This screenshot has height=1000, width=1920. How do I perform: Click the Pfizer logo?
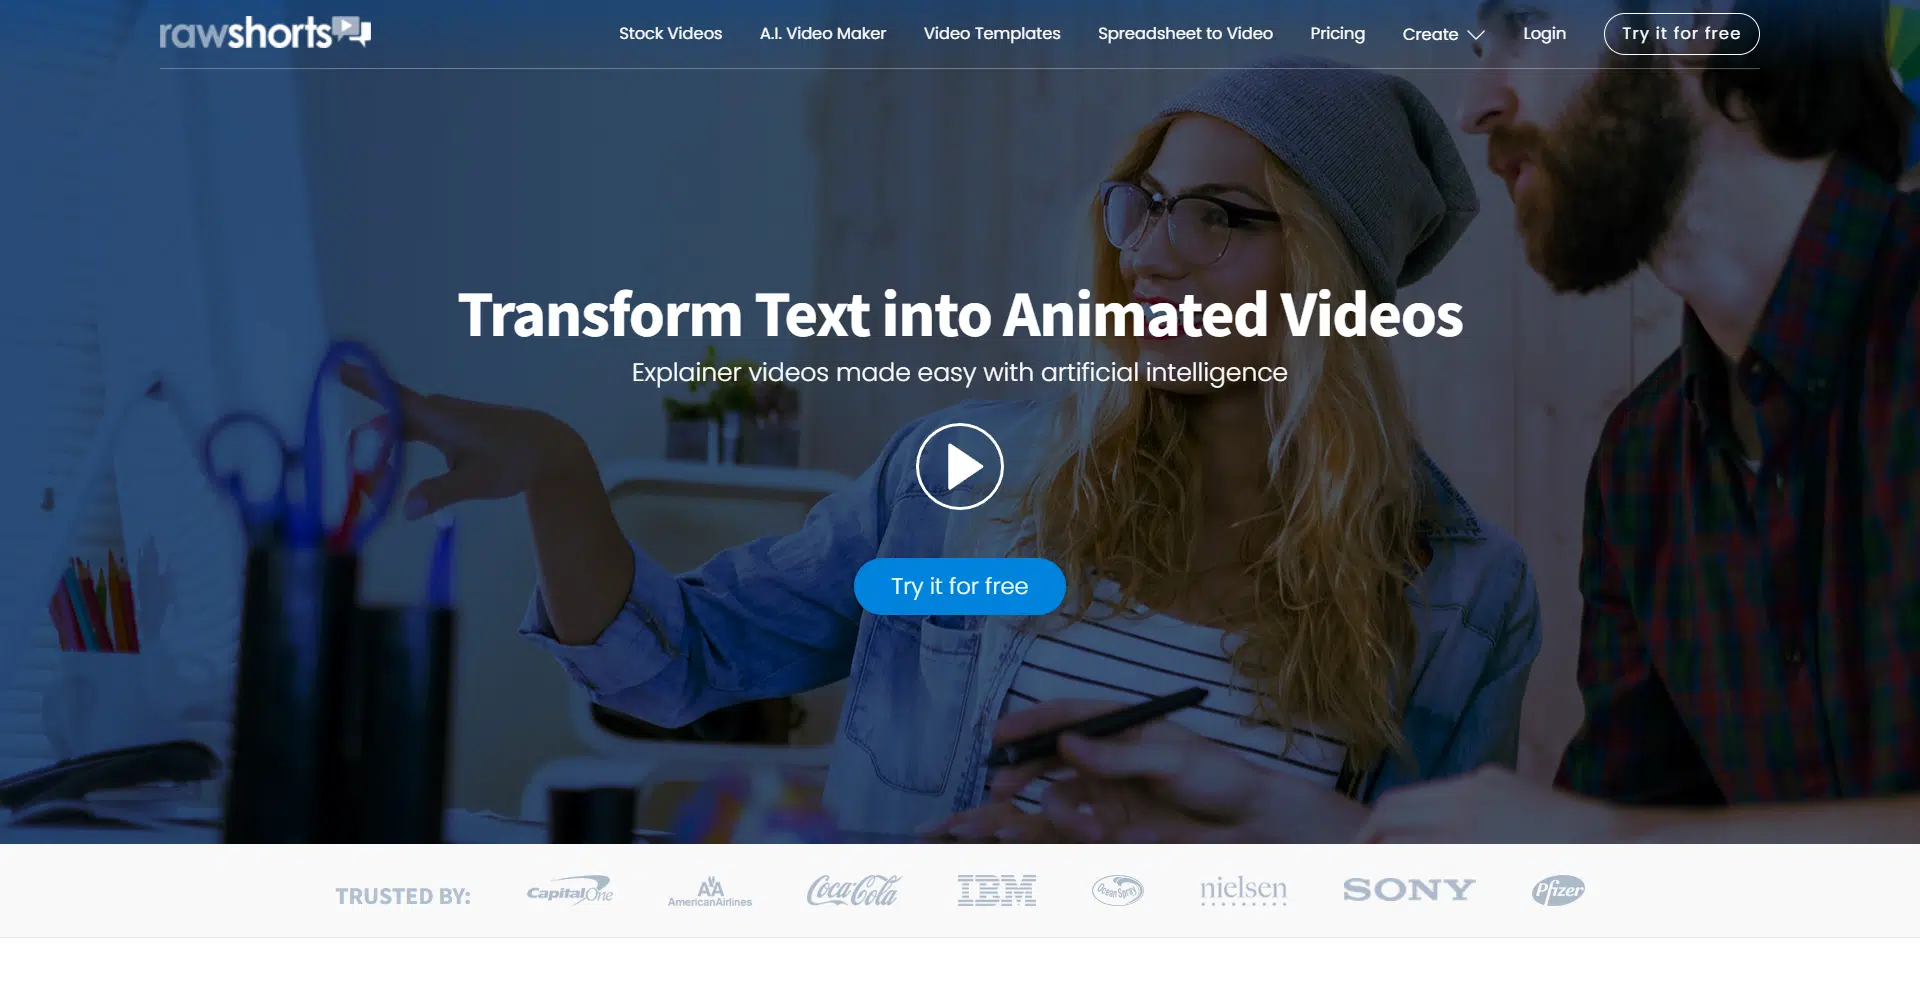[1558, 890]
